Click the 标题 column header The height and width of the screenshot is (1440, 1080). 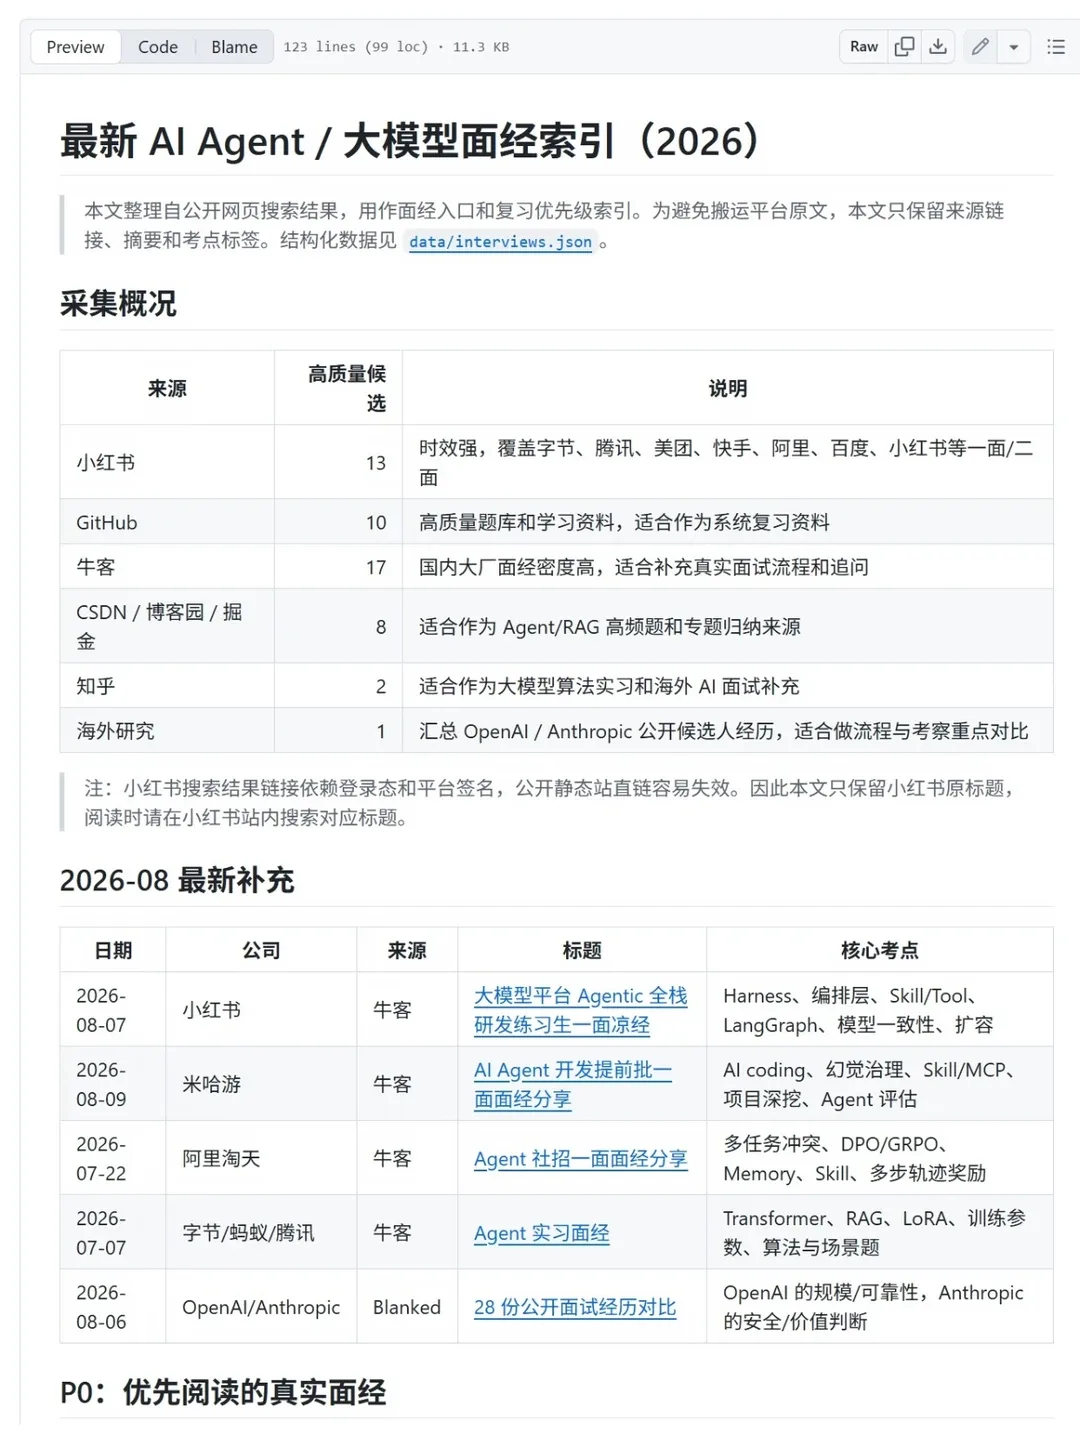582,950
